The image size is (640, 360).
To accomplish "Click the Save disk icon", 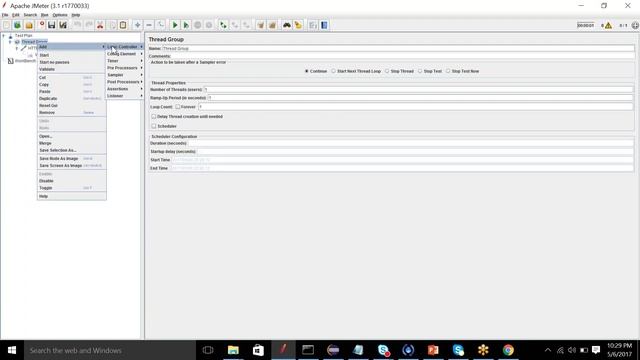I will pos(51,25).
